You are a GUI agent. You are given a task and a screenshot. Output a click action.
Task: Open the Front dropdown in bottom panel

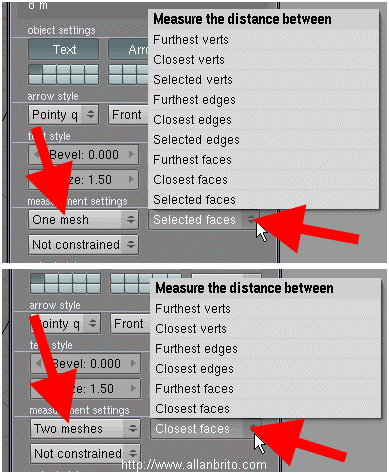click(x=130, y=324)
